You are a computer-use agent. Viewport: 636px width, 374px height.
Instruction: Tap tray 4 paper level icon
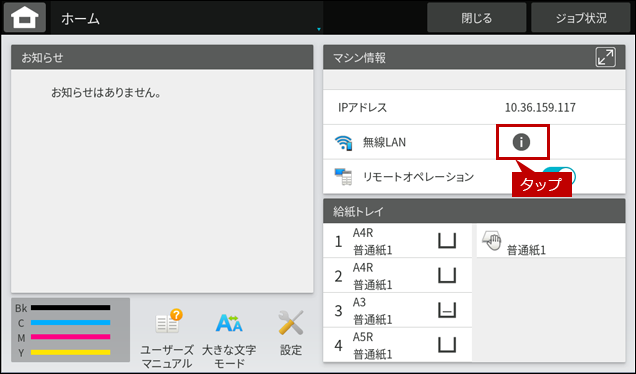point(447,345)
